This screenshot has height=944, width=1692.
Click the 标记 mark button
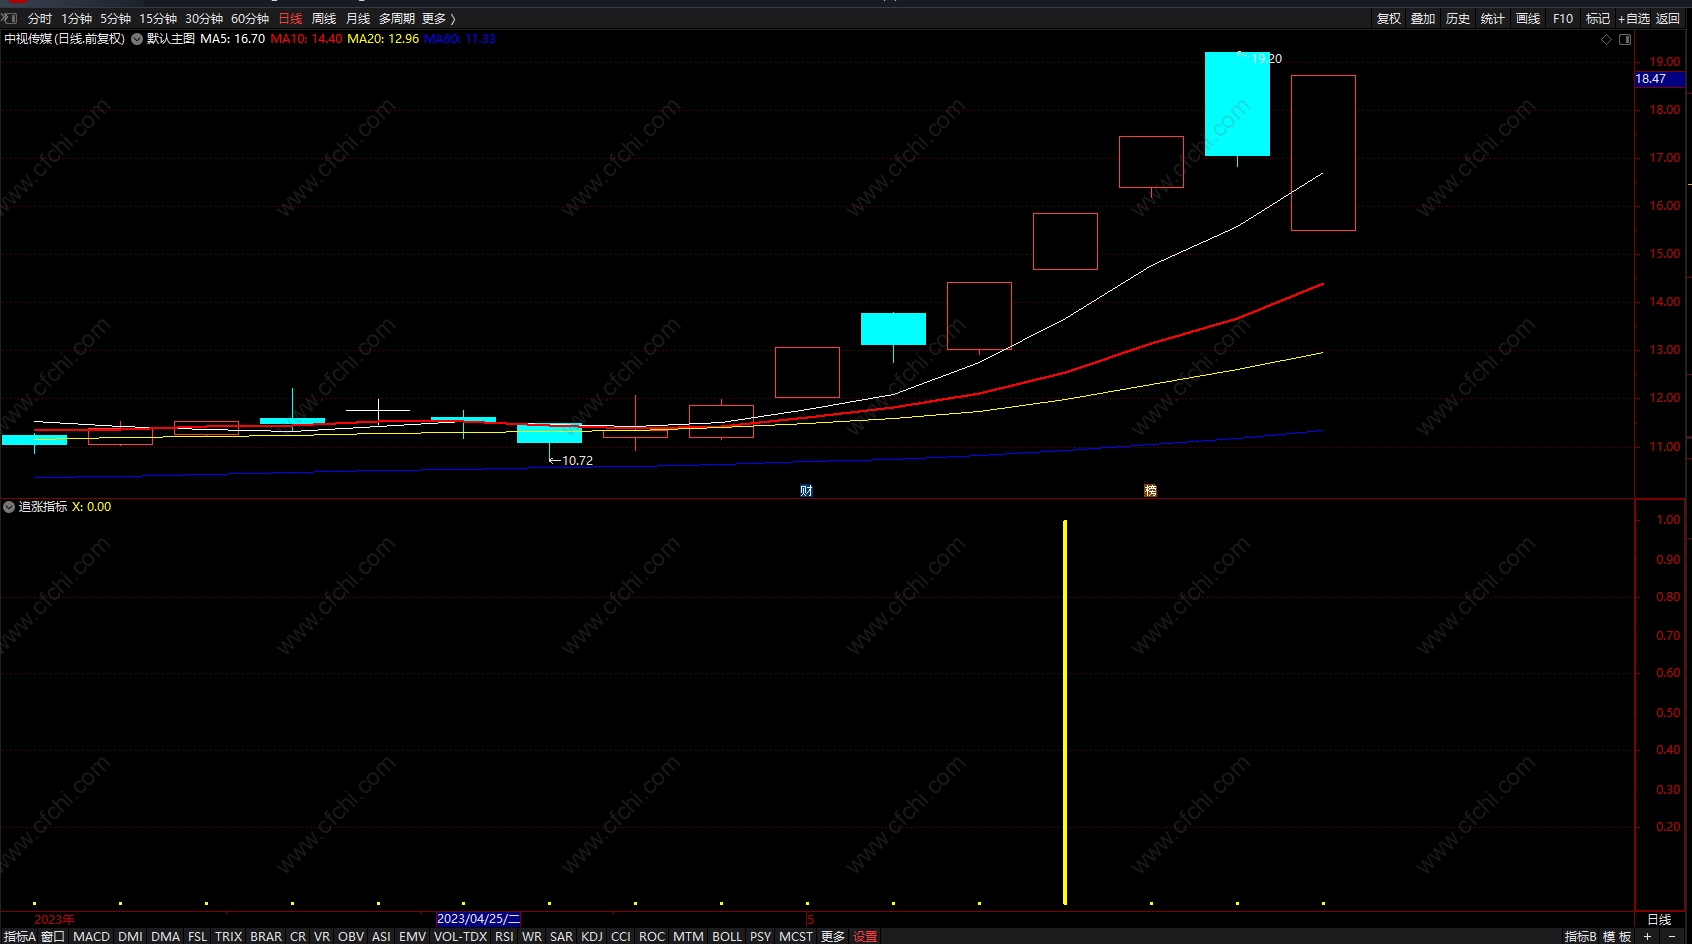pyautogui.click(x=1598, y=19)
